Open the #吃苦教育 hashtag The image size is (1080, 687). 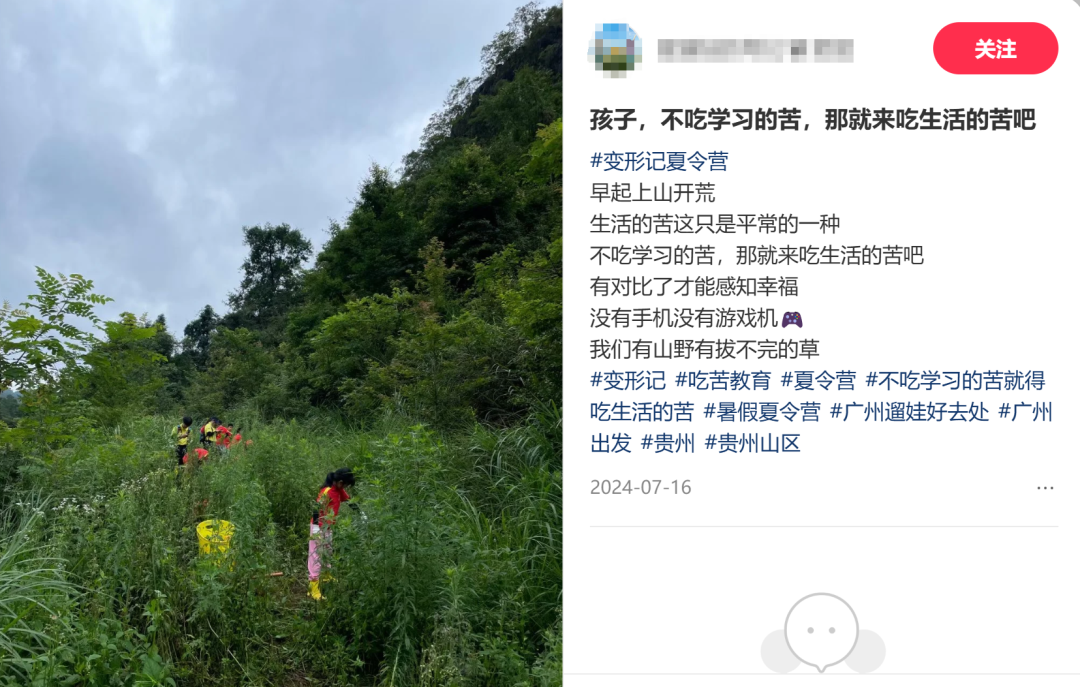point(723,380)
